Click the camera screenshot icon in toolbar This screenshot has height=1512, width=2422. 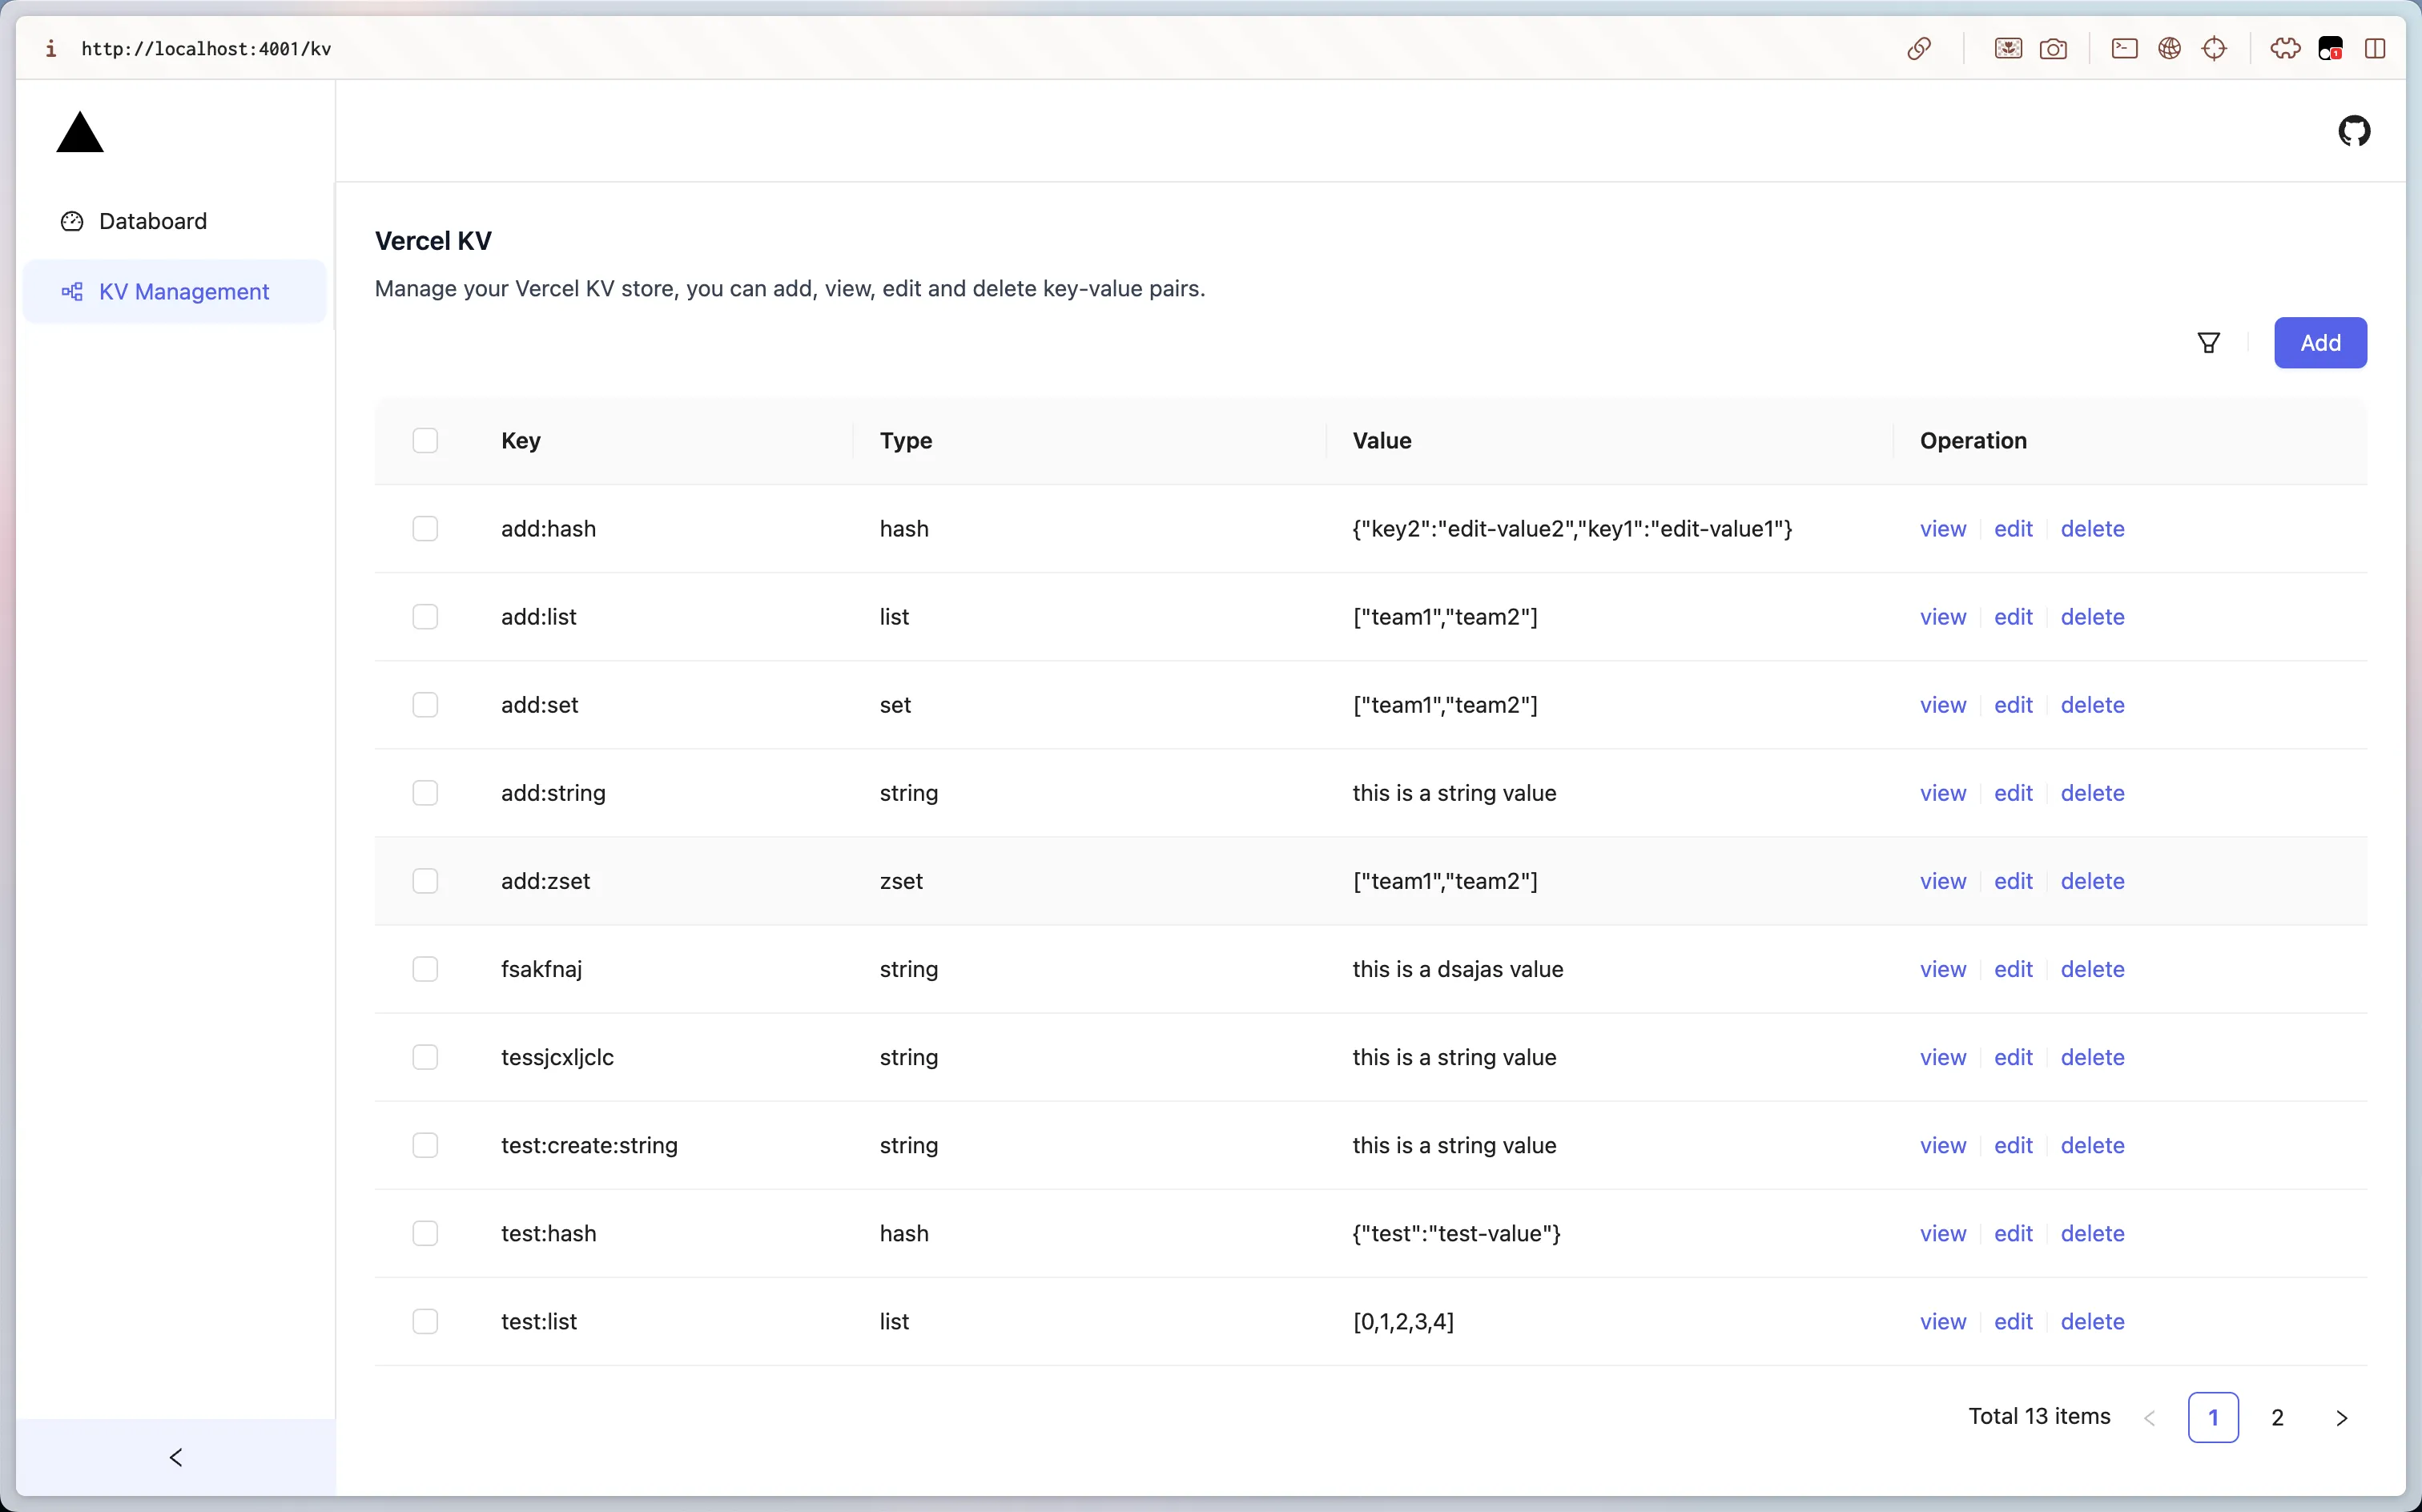(x=2053, y=48)
